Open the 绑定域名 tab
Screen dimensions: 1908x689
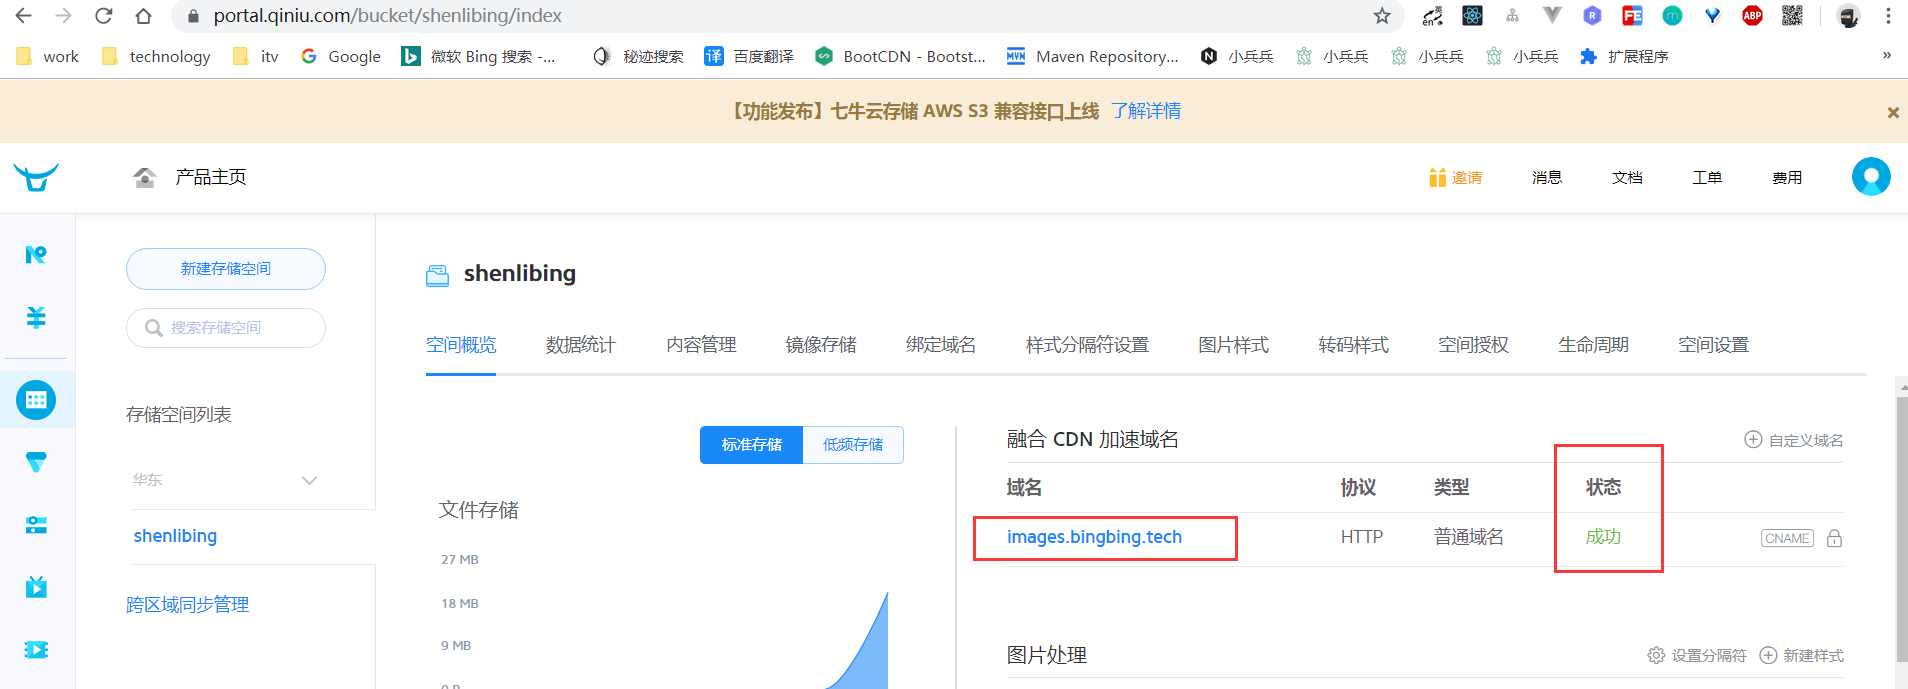pos(941,345)
